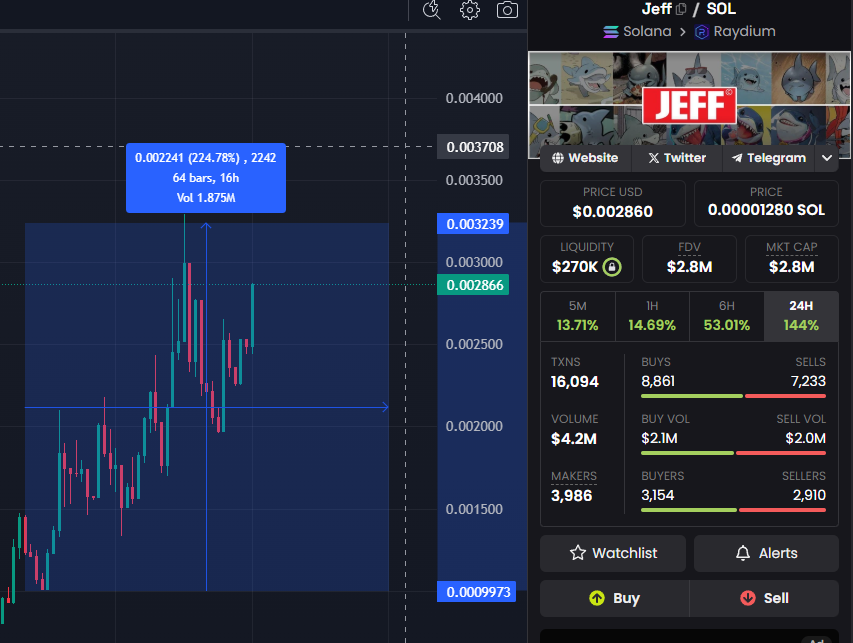The height and width of the screenshot is (643, 853).
Task: Click the buy vol versus sell vol bar
Action: 733,453
